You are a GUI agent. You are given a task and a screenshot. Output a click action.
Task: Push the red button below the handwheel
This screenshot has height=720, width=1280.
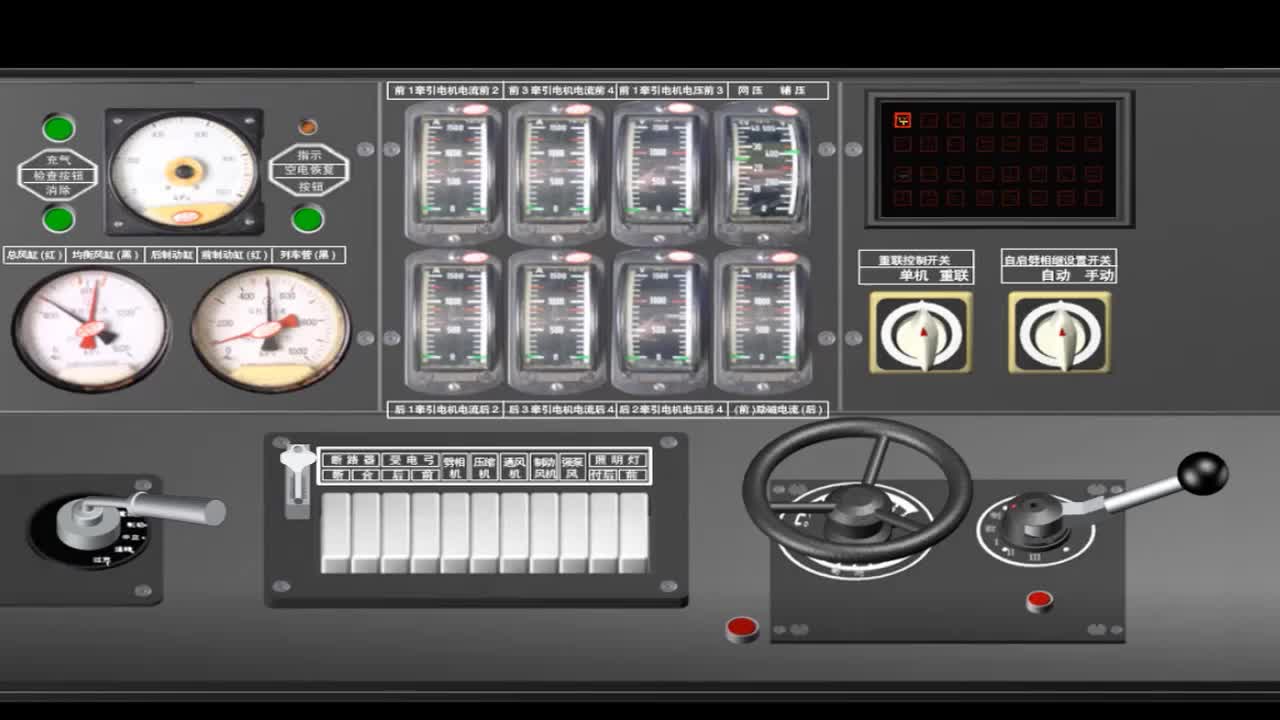(742, 628)
